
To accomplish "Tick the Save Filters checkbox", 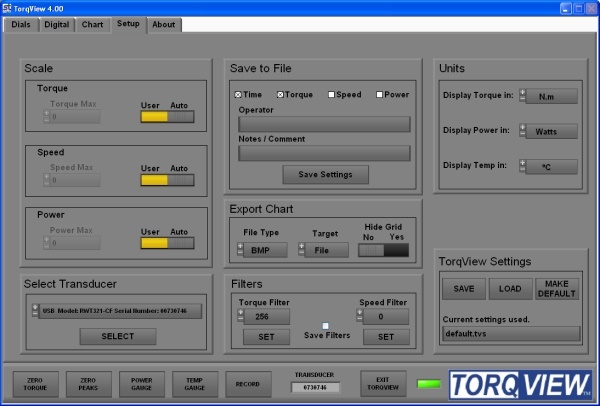I will point(325,326).
